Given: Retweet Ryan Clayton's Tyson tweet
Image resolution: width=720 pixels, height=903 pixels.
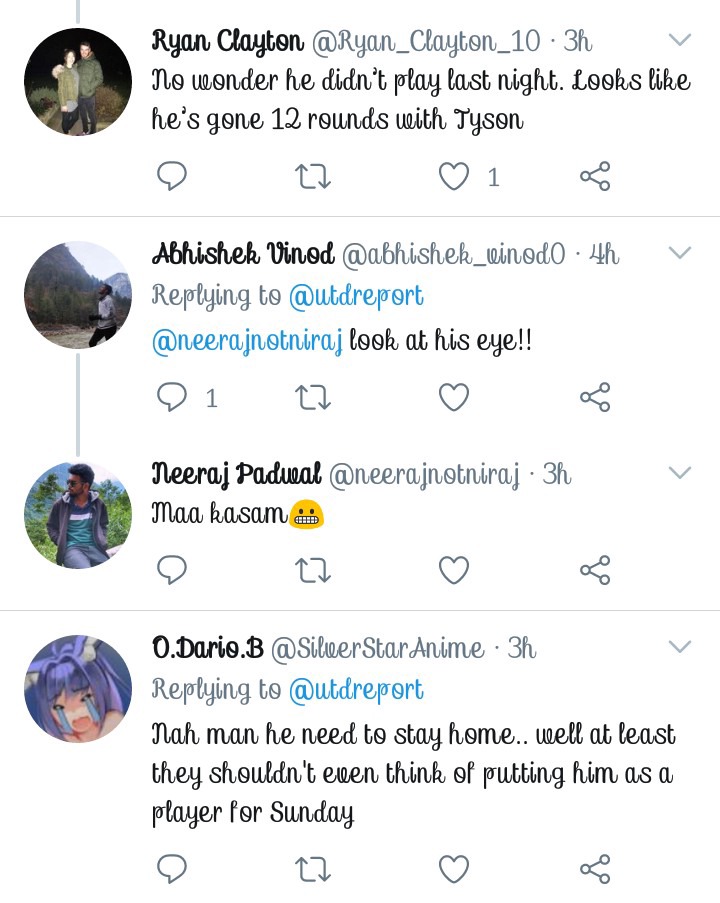Looking at the screenshot, I should [313, 177].
